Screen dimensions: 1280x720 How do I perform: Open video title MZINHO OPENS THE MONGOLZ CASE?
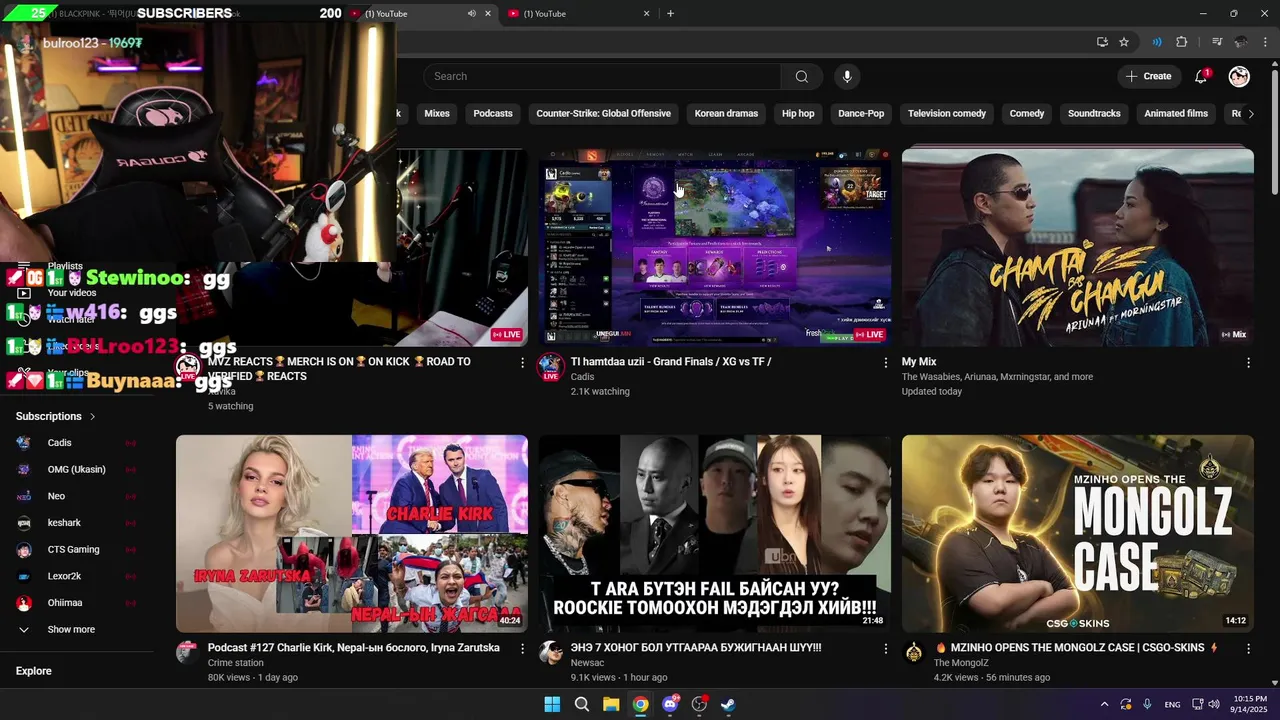point(1077,648)
